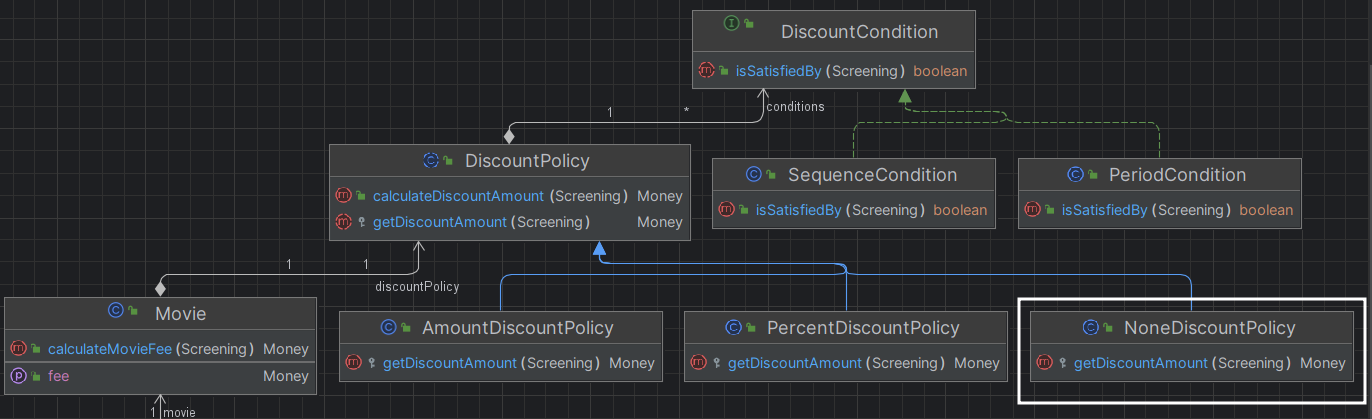Click isSatisfiedBy method name in SequenceCondition
Image resolution: width=1372 pixels, height=419 pixels.
[x=801, y=210]
